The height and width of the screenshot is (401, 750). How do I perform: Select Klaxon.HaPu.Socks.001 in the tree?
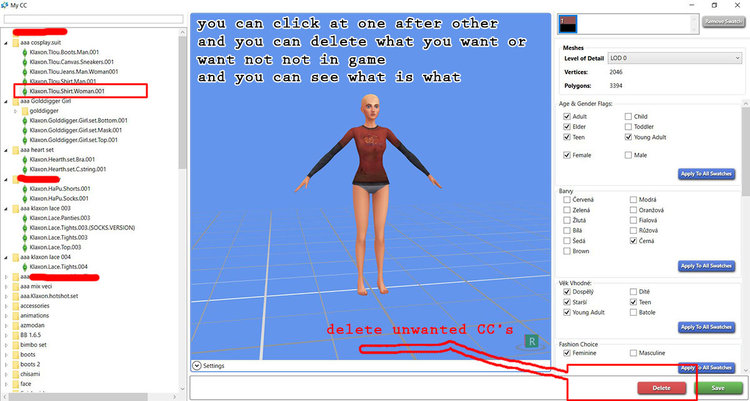point(59,199)
